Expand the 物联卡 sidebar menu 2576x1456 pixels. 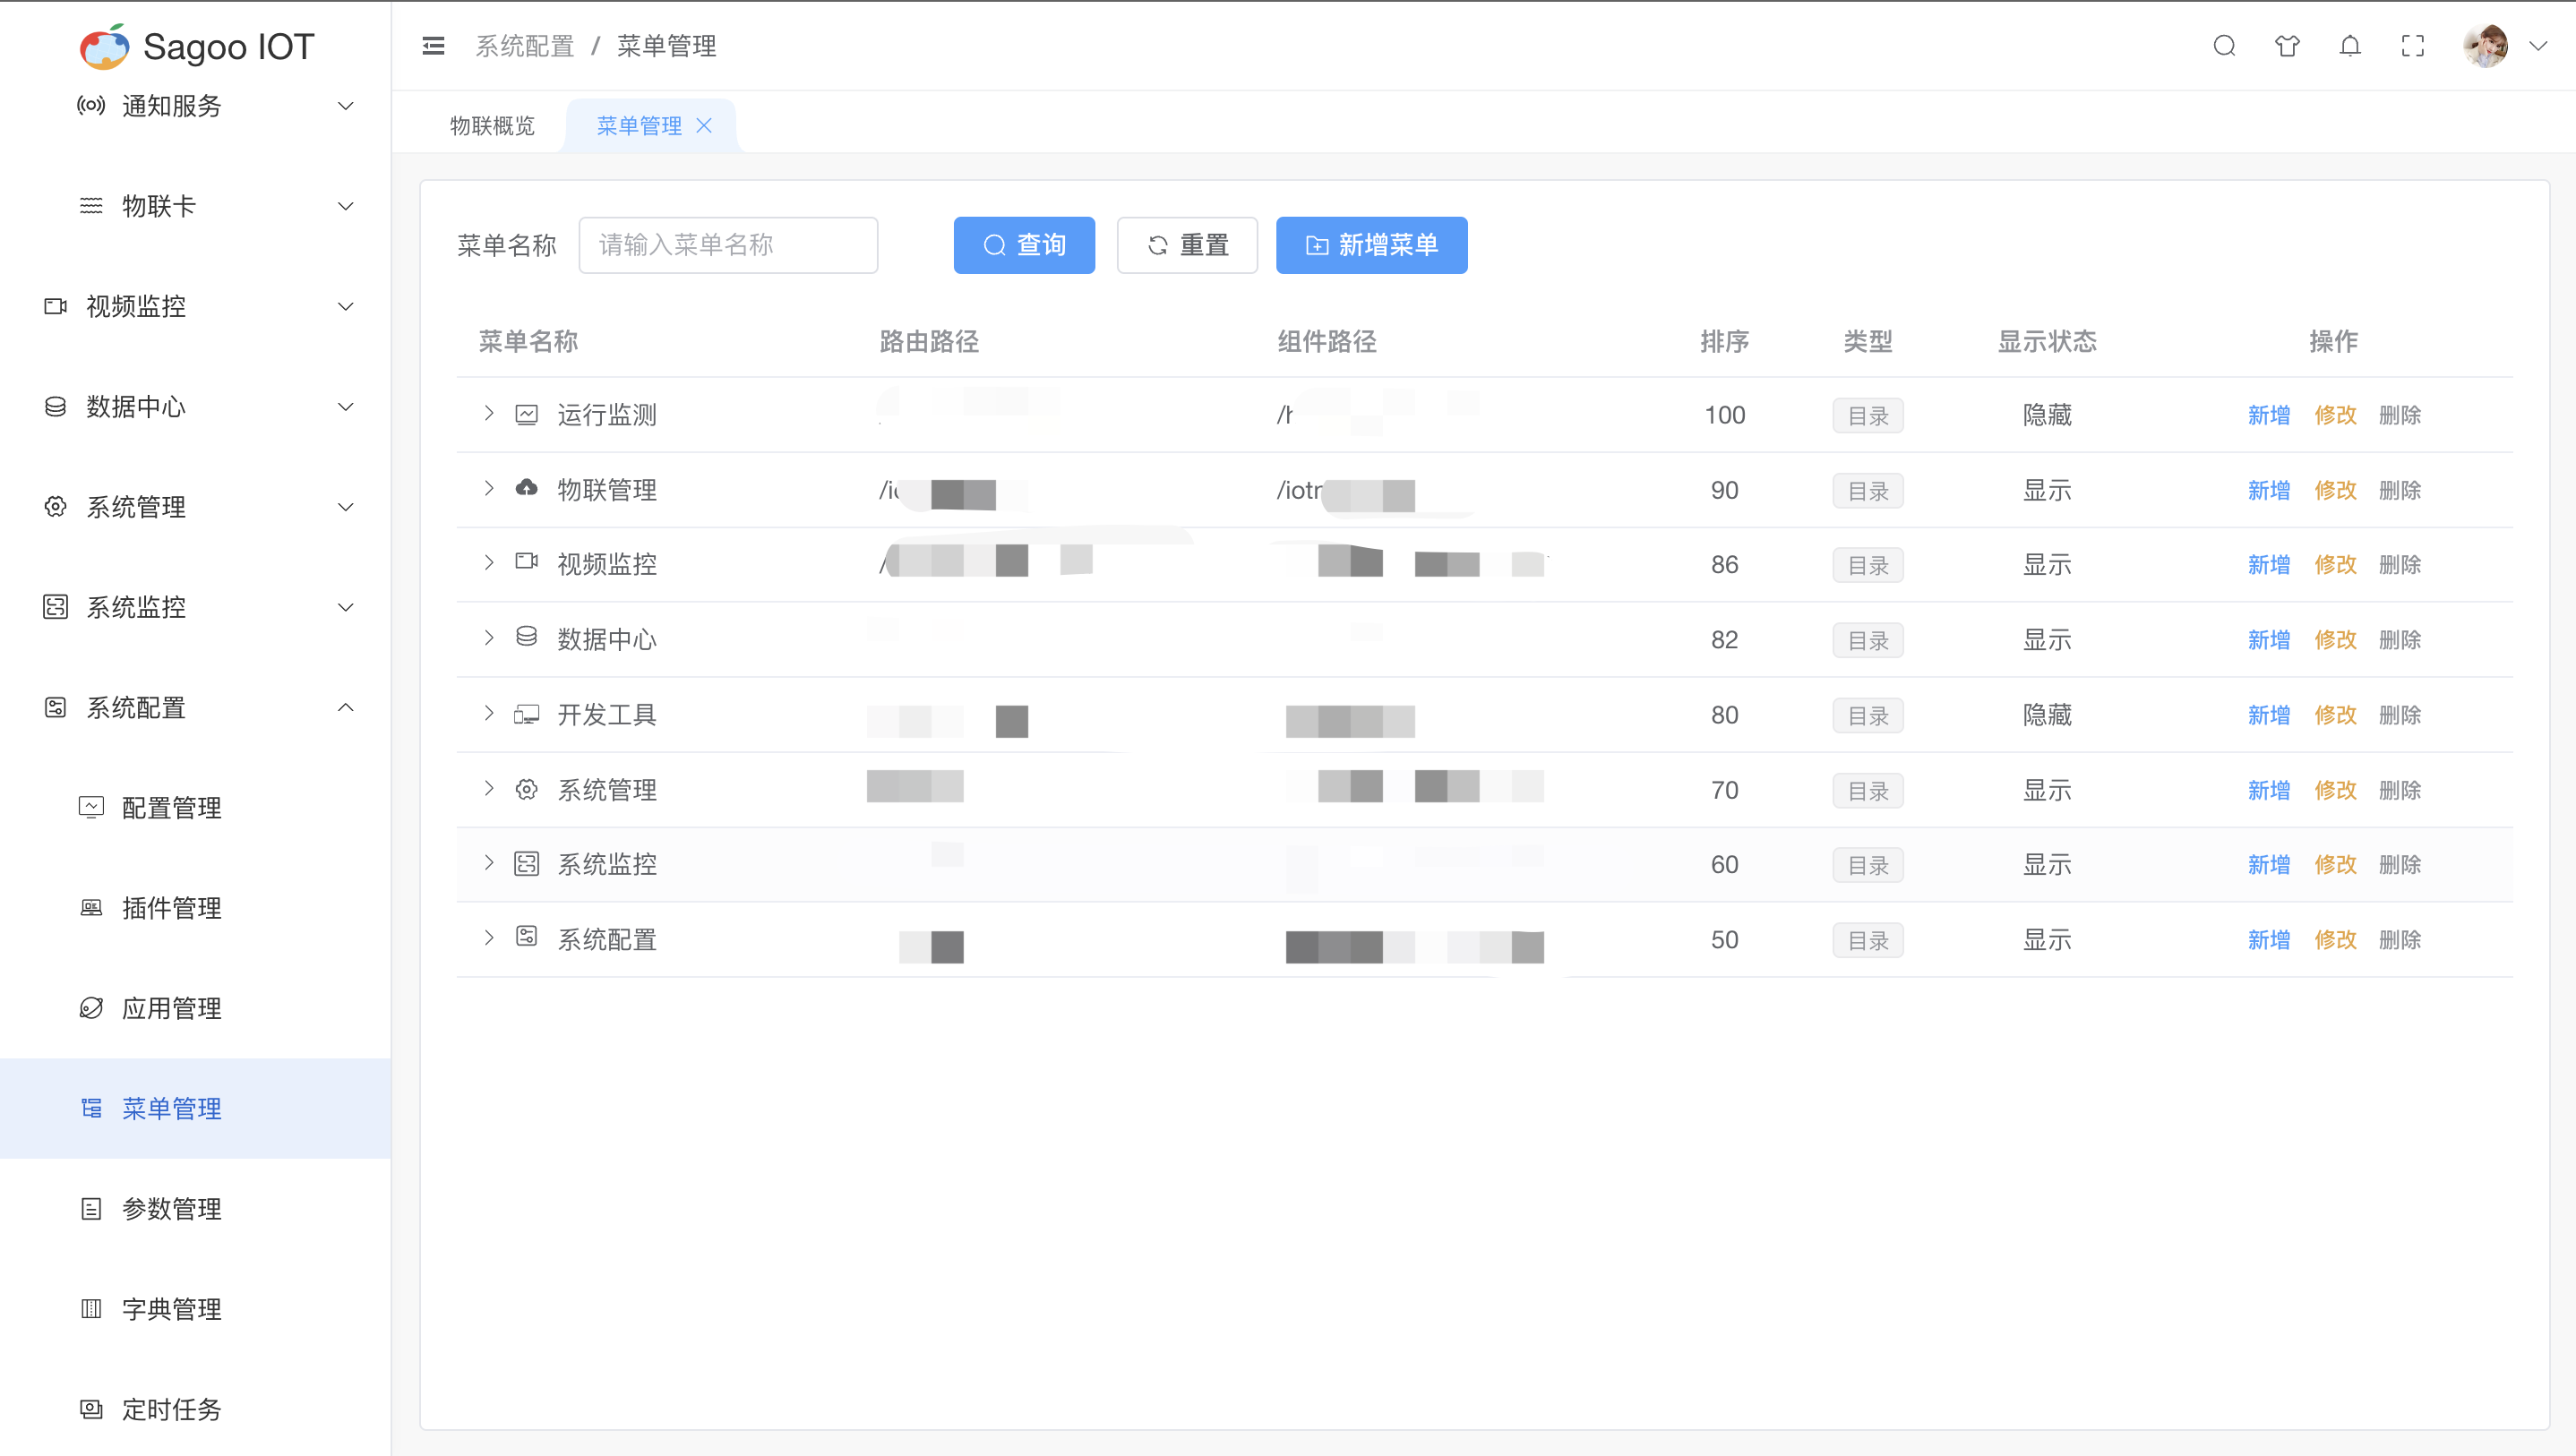coord(196,206)
